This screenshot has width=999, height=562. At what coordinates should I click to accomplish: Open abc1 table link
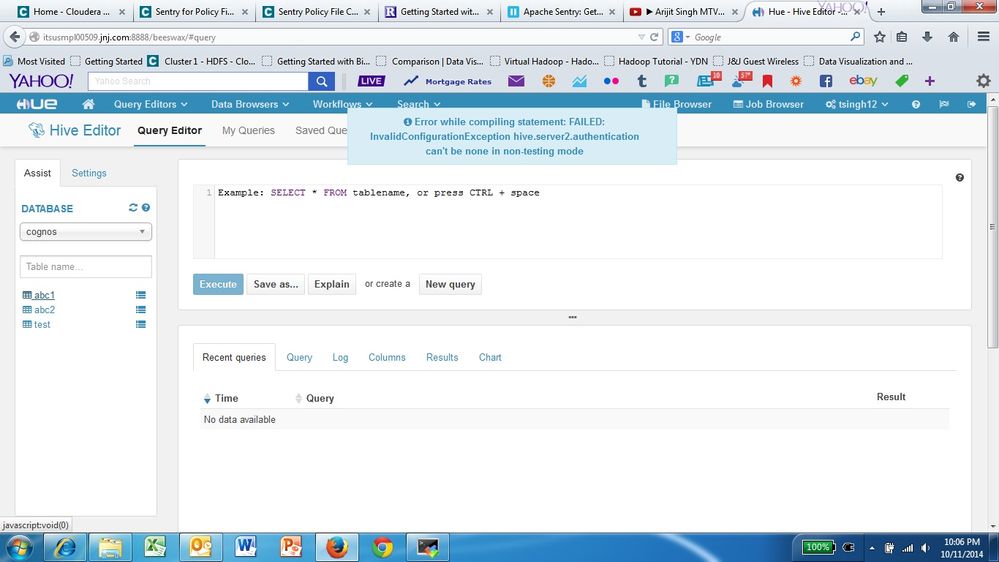tap(44, 295)
